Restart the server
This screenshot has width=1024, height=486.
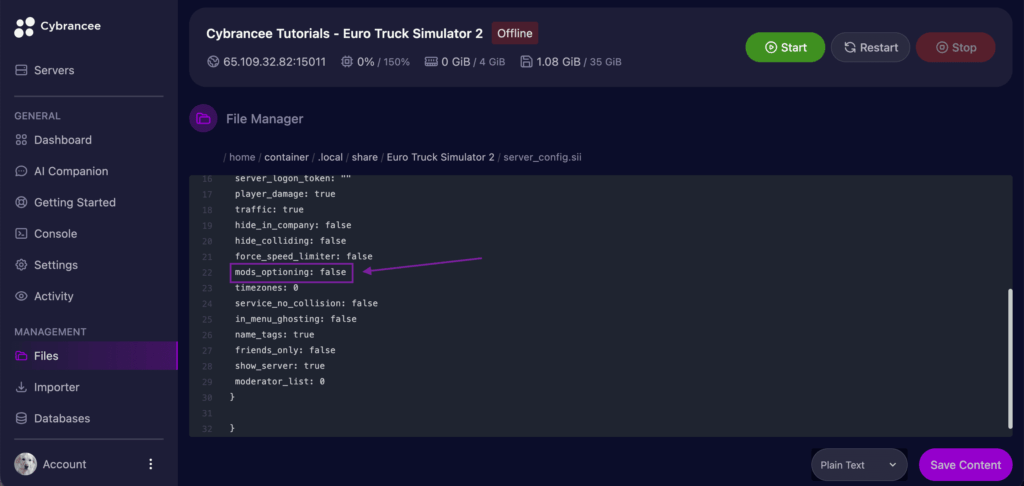[870, 47]
